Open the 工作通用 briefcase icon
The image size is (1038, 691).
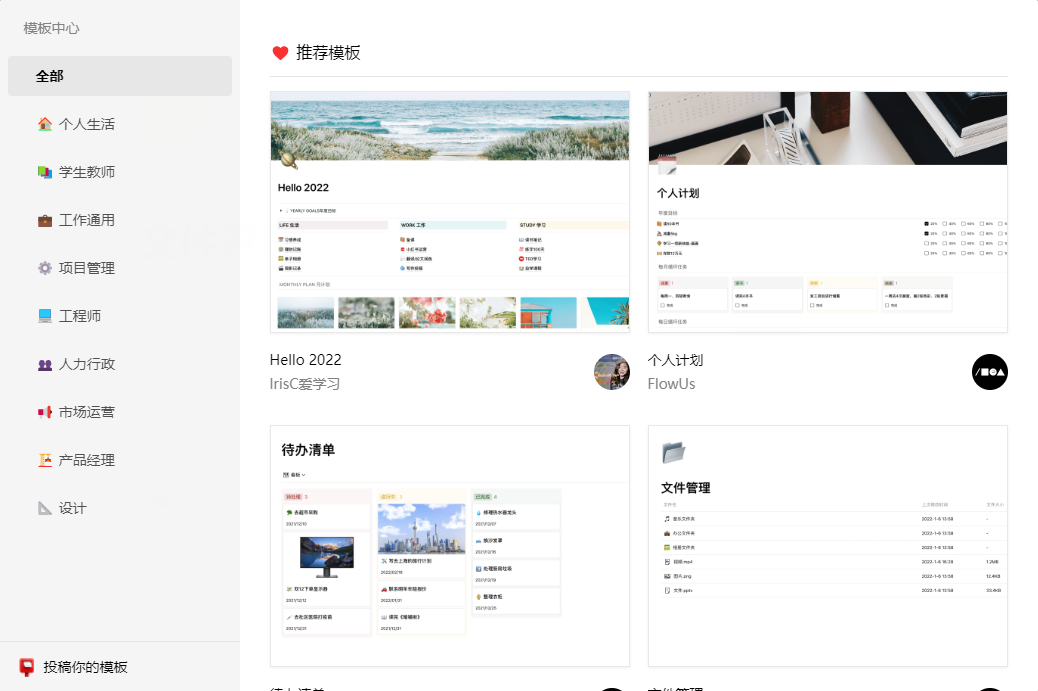click(x=45, y=220)
